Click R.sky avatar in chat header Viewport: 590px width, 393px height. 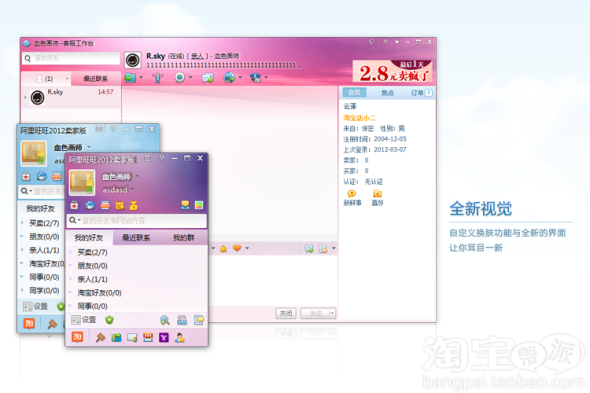(x=132, y=60)
